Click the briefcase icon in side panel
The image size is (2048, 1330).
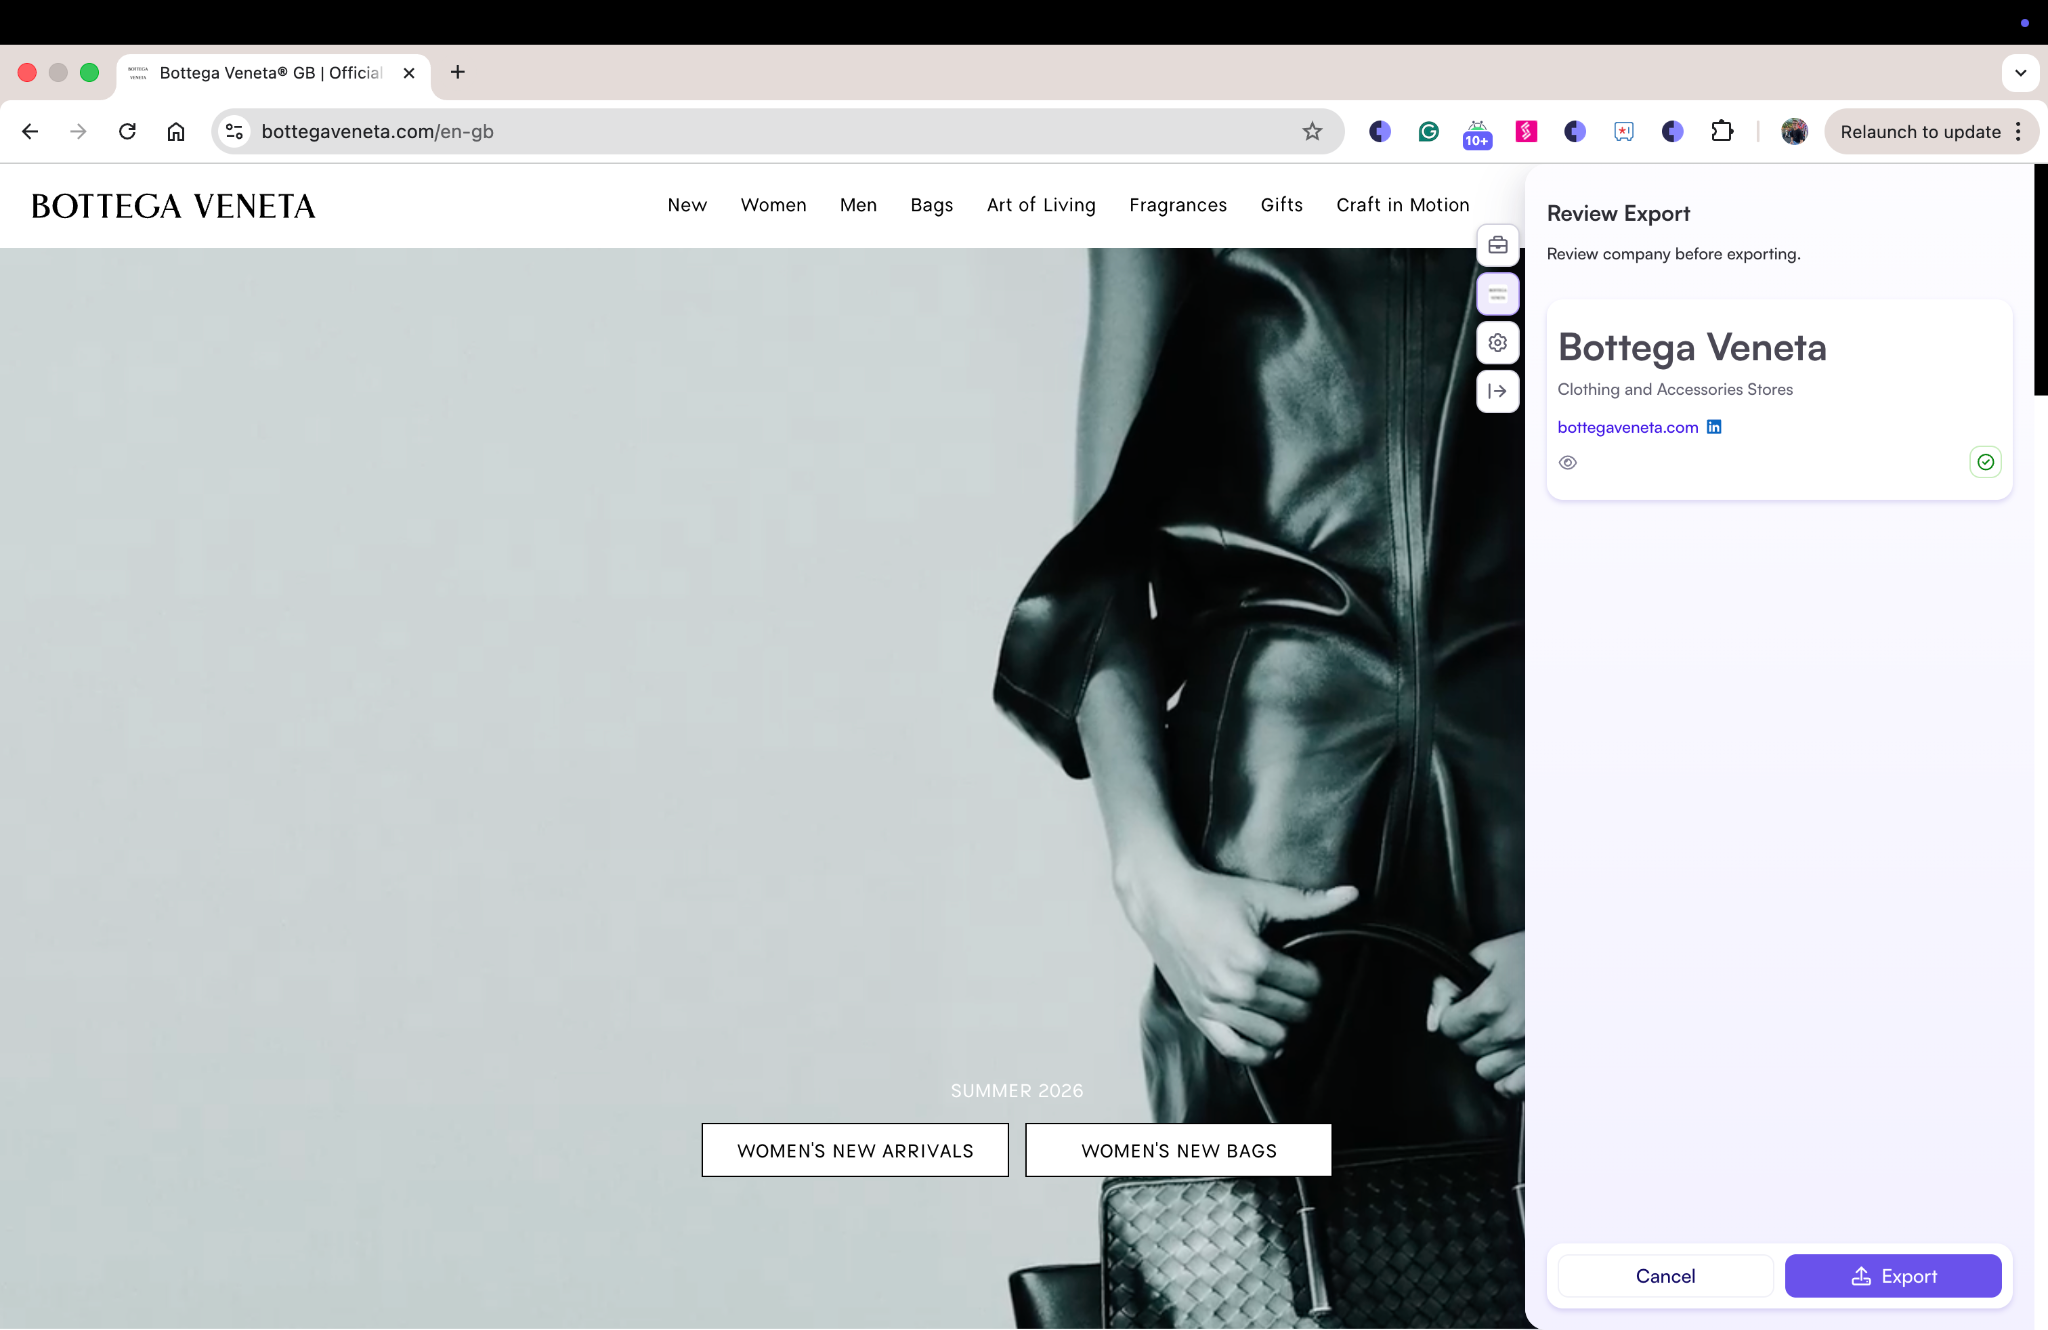point(1497,245)
